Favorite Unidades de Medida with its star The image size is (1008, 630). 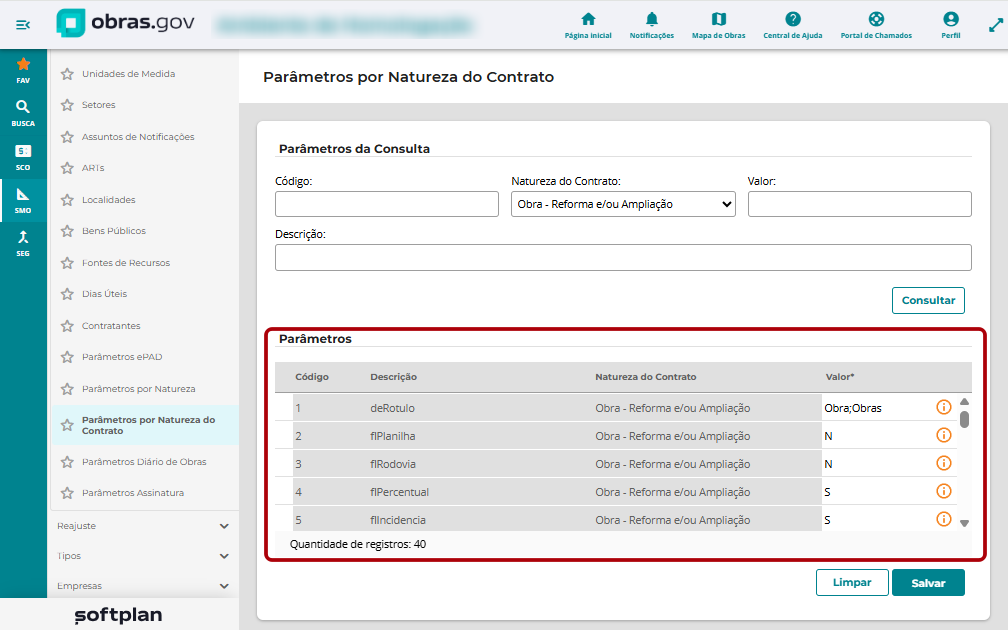point(67,74)
